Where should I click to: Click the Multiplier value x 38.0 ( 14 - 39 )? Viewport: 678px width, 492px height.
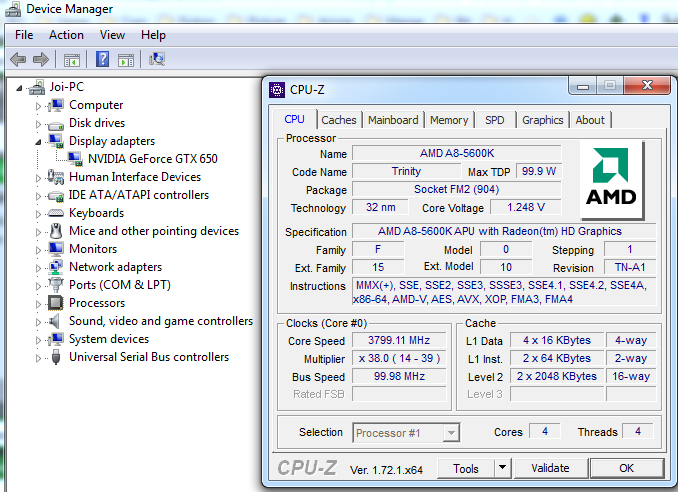point(399,358)
